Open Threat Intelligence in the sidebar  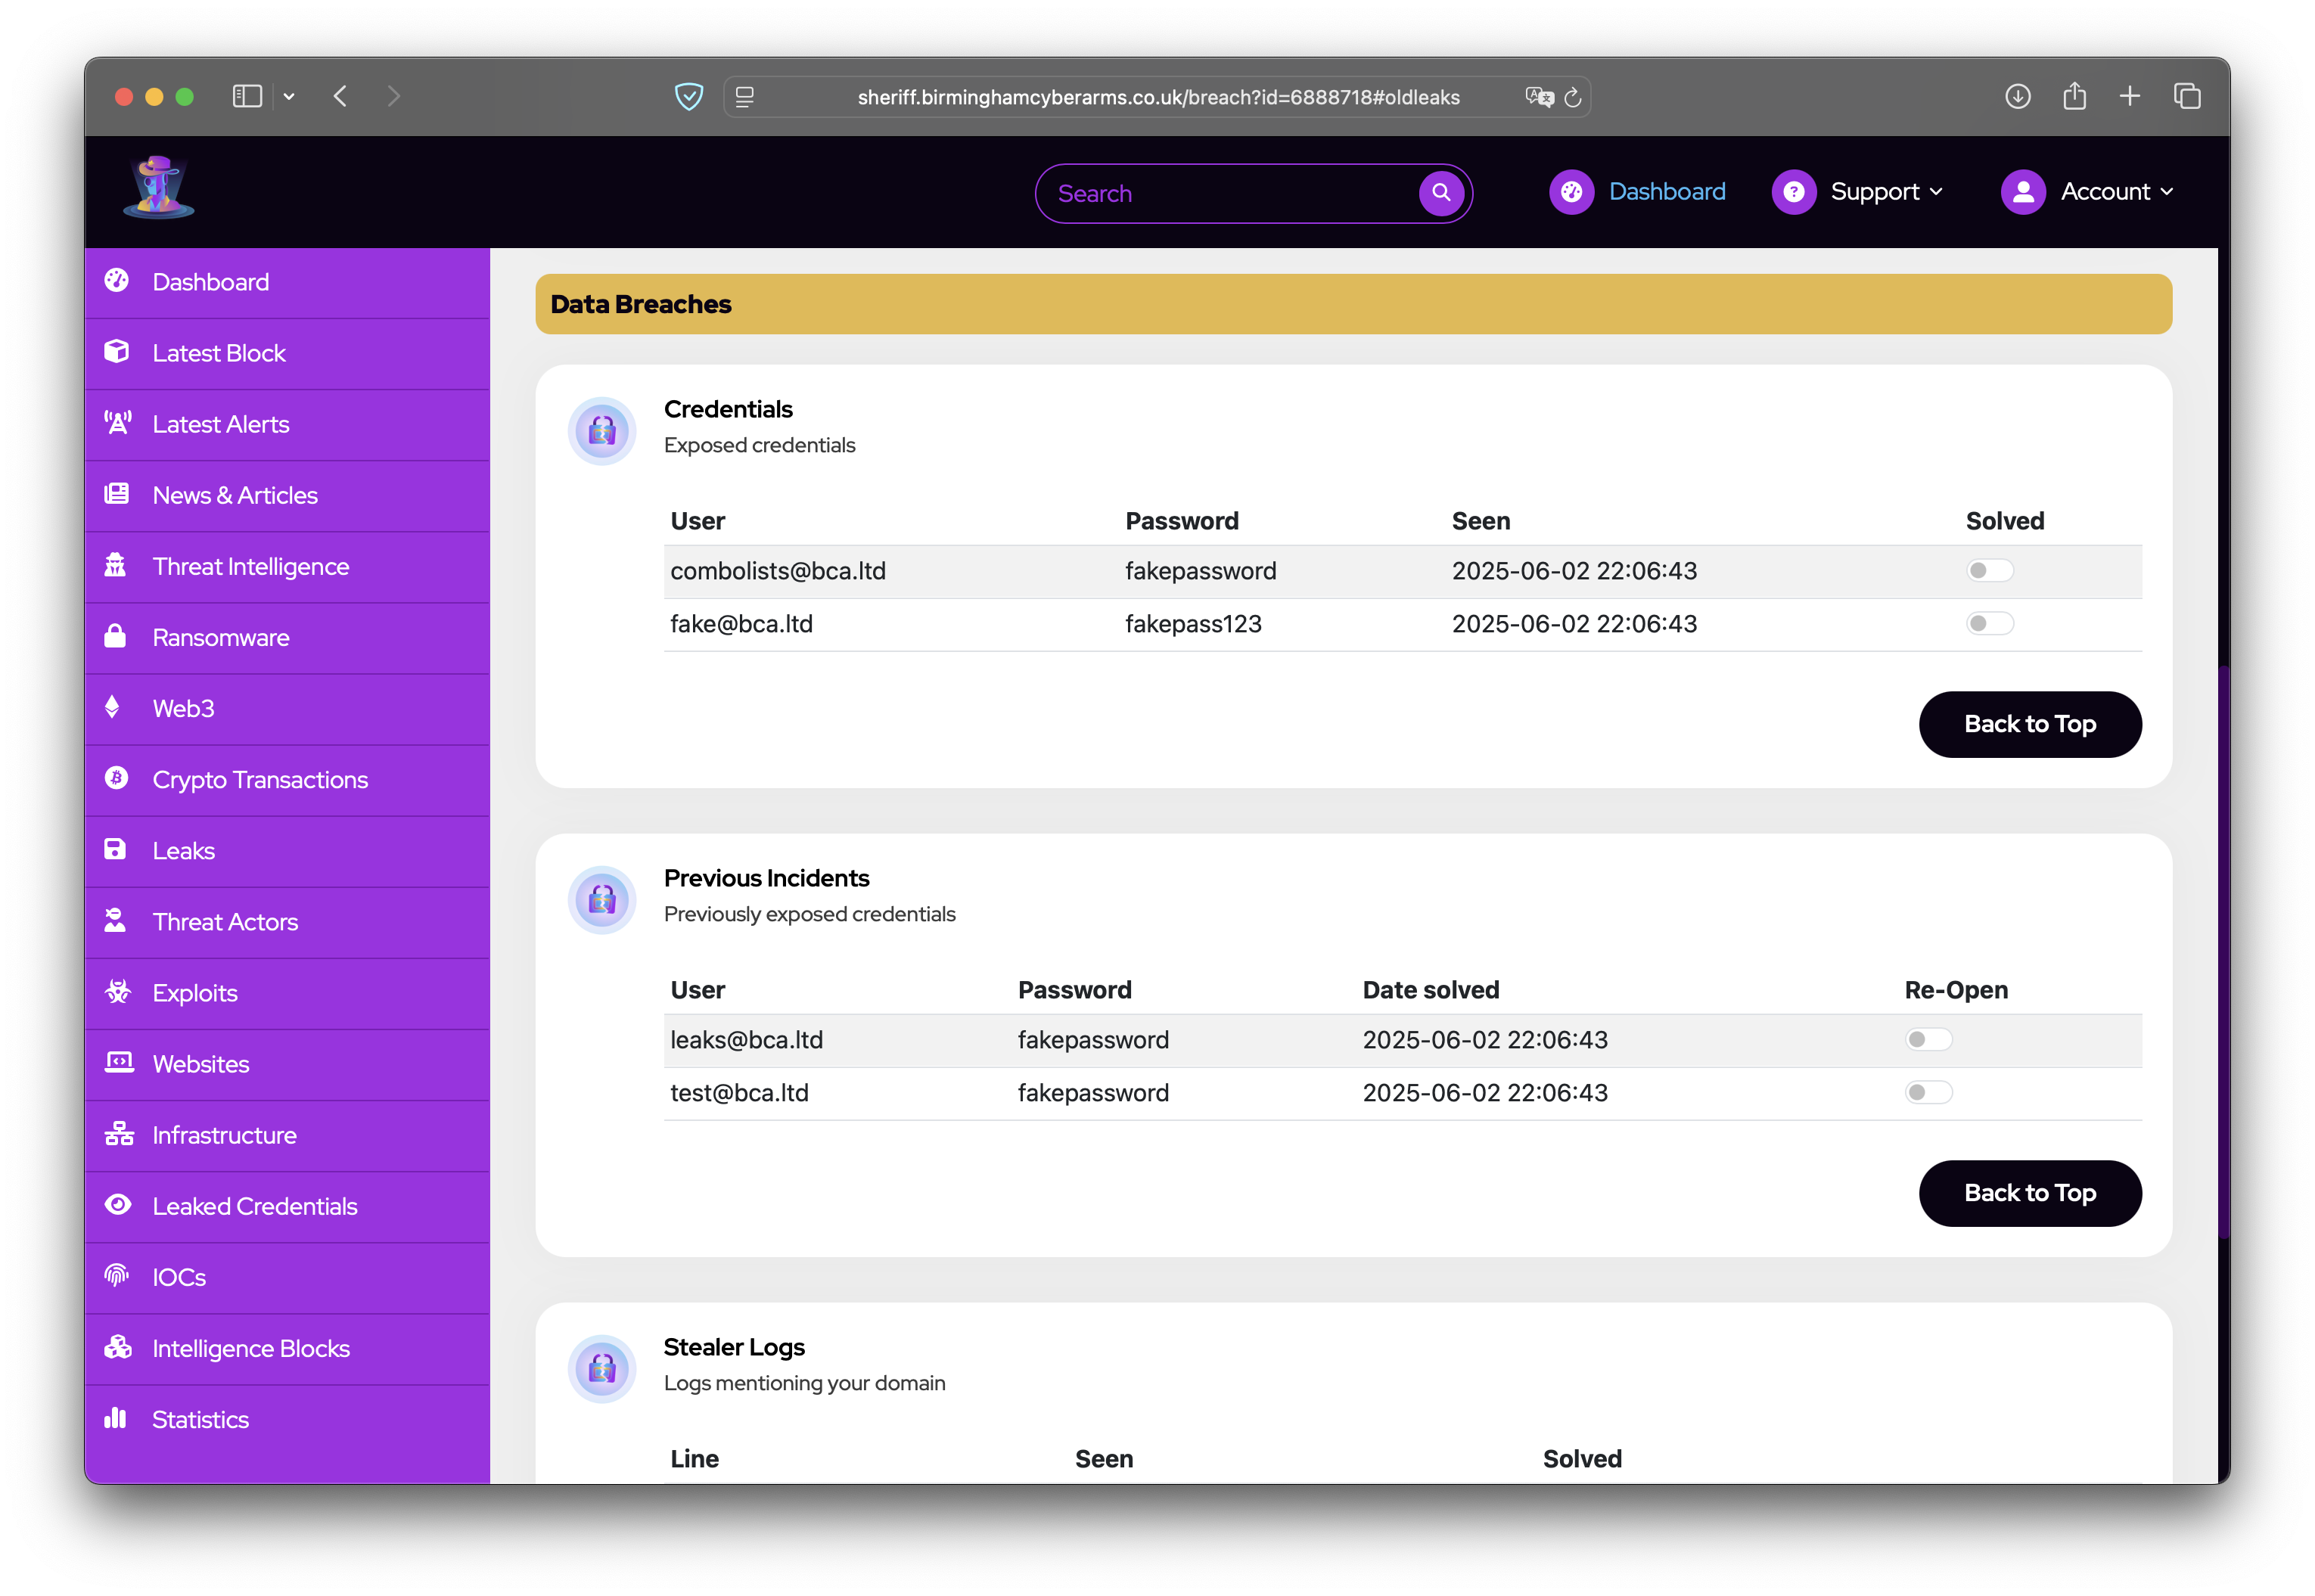click(x=250, y=567)
